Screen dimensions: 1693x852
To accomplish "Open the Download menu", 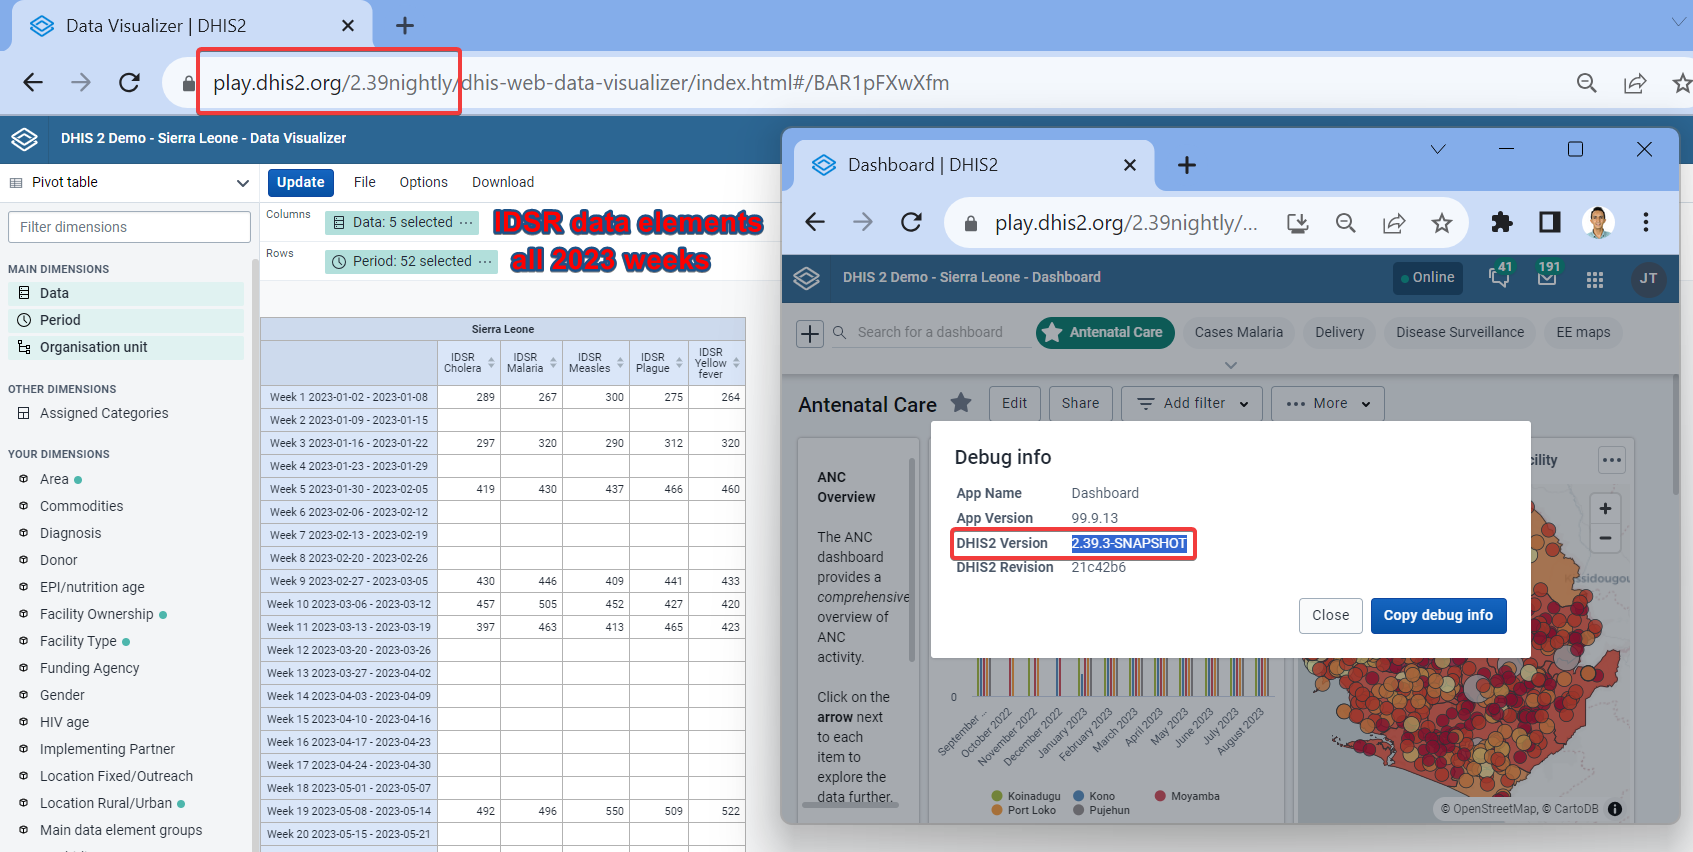I will click(503, 182).
